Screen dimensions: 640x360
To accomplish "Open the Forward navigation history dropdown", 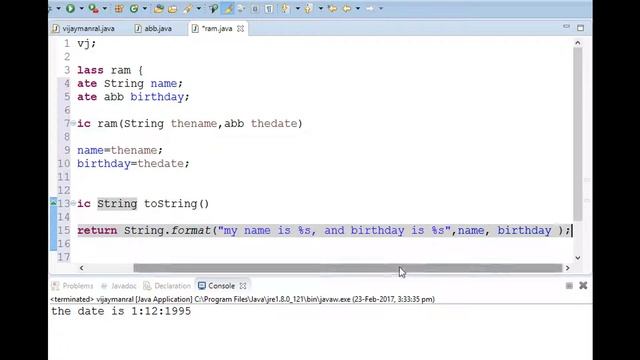I will [381, 8].
